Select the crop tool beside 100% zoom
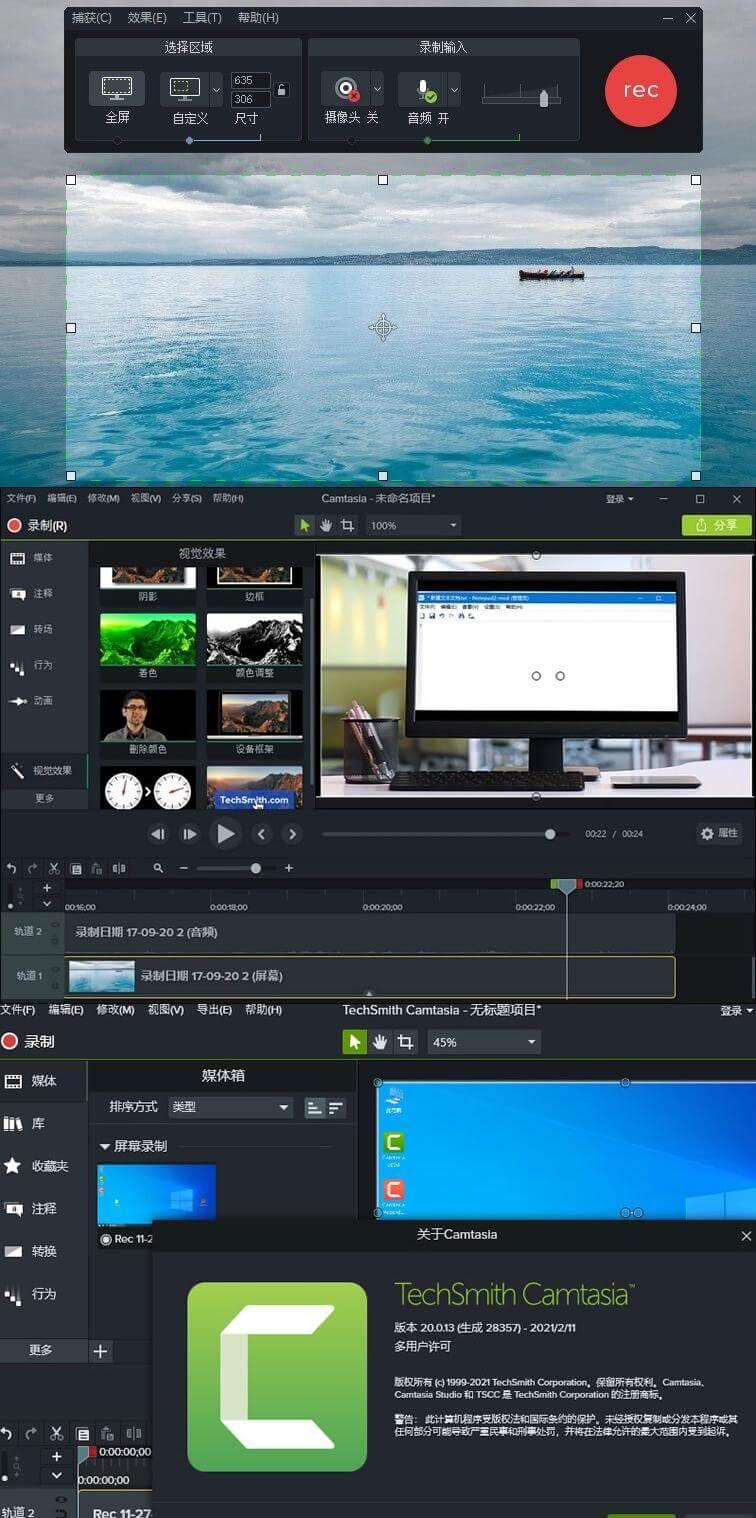Screen dimensions: 756x1518 point(348,525)
